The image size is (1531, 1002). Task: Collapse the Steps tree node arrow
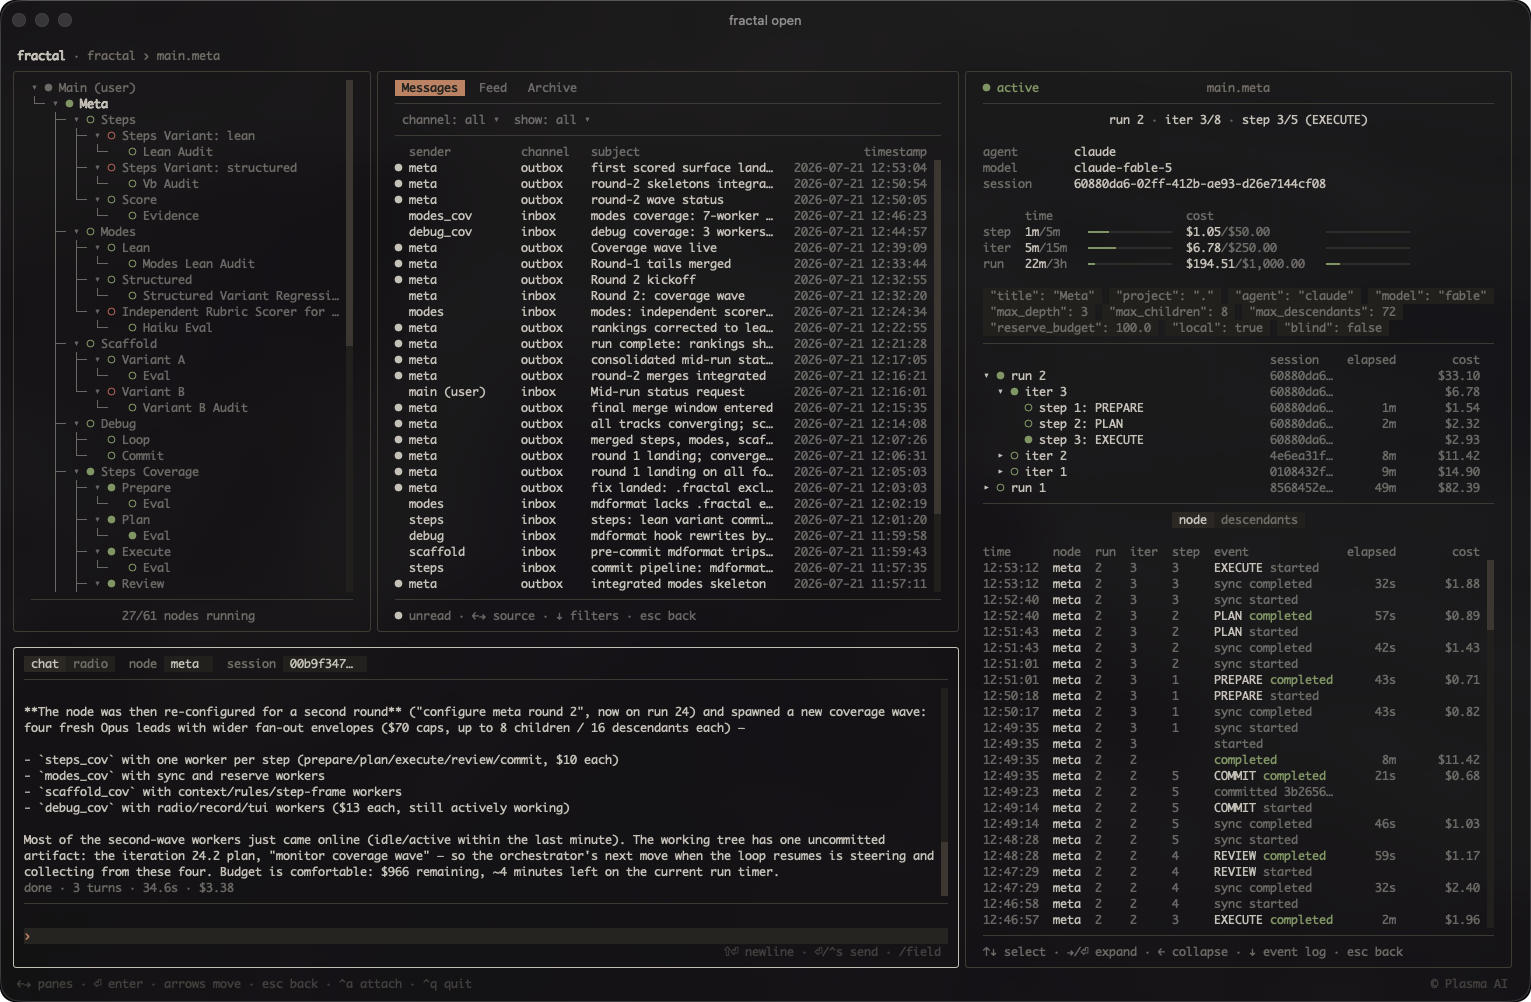(x=77, y=120)
